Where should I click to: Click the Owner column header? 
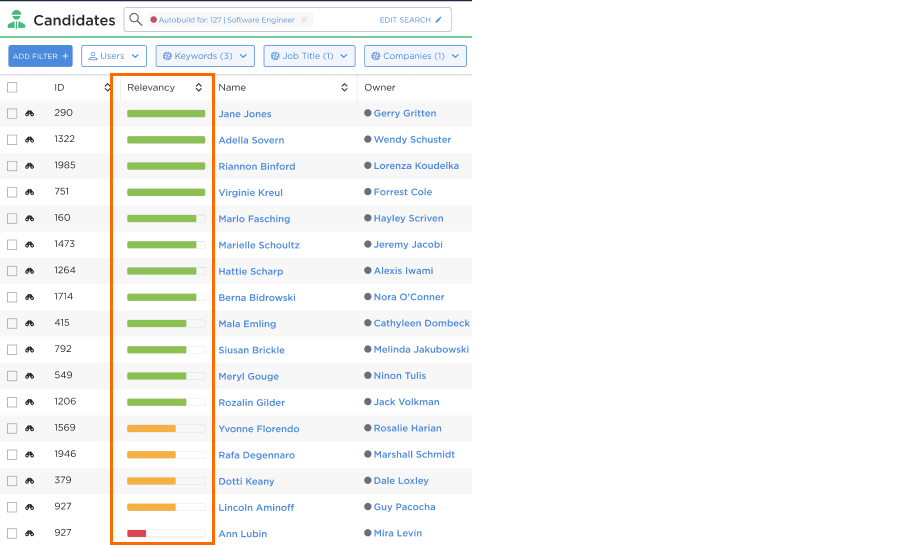pyautogui.click(x=380, y=88)
